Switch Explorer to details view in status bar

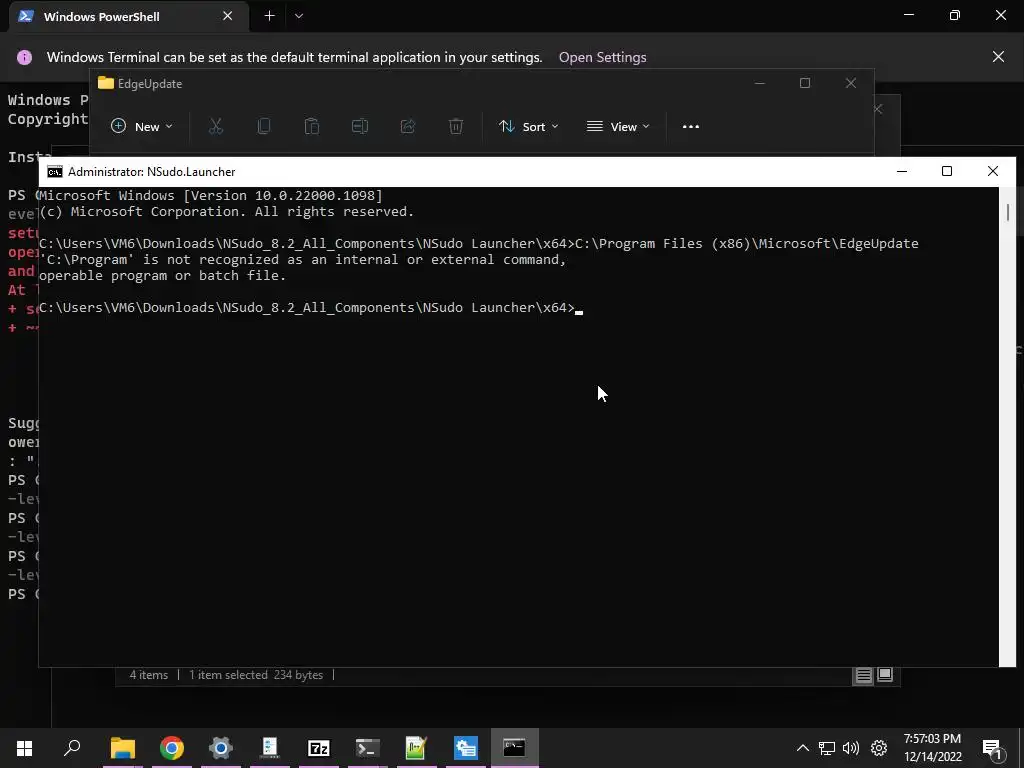[863, 675]
